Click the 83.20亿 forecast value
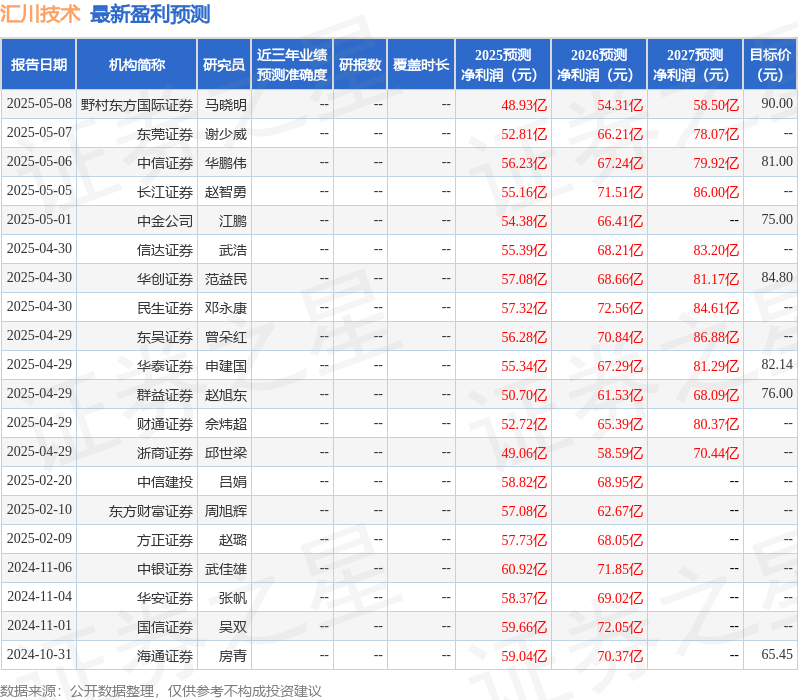798x700 pixels. 716,250
